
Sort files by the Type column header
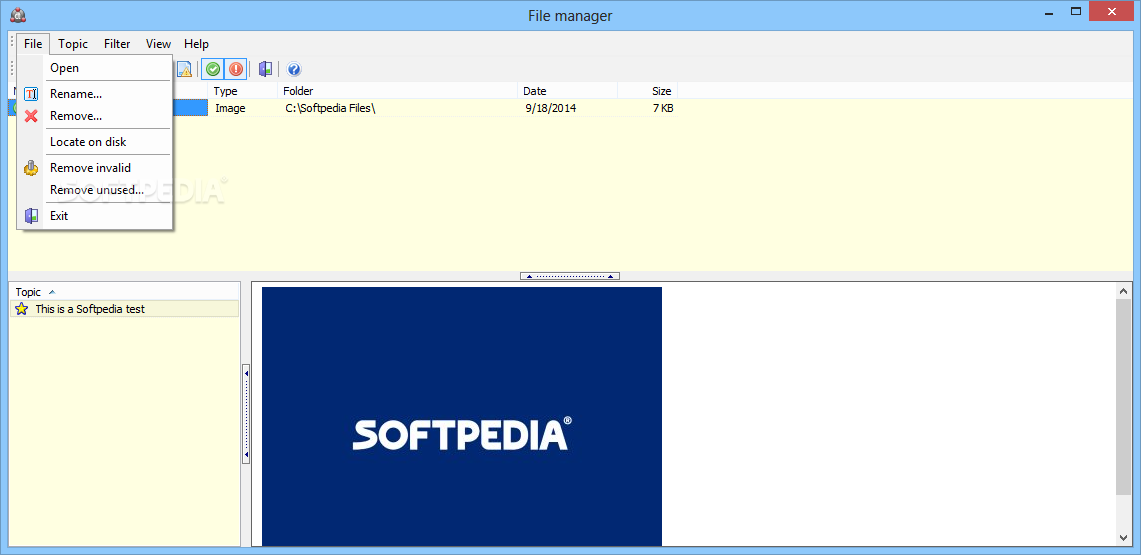[x=242, y=91]
